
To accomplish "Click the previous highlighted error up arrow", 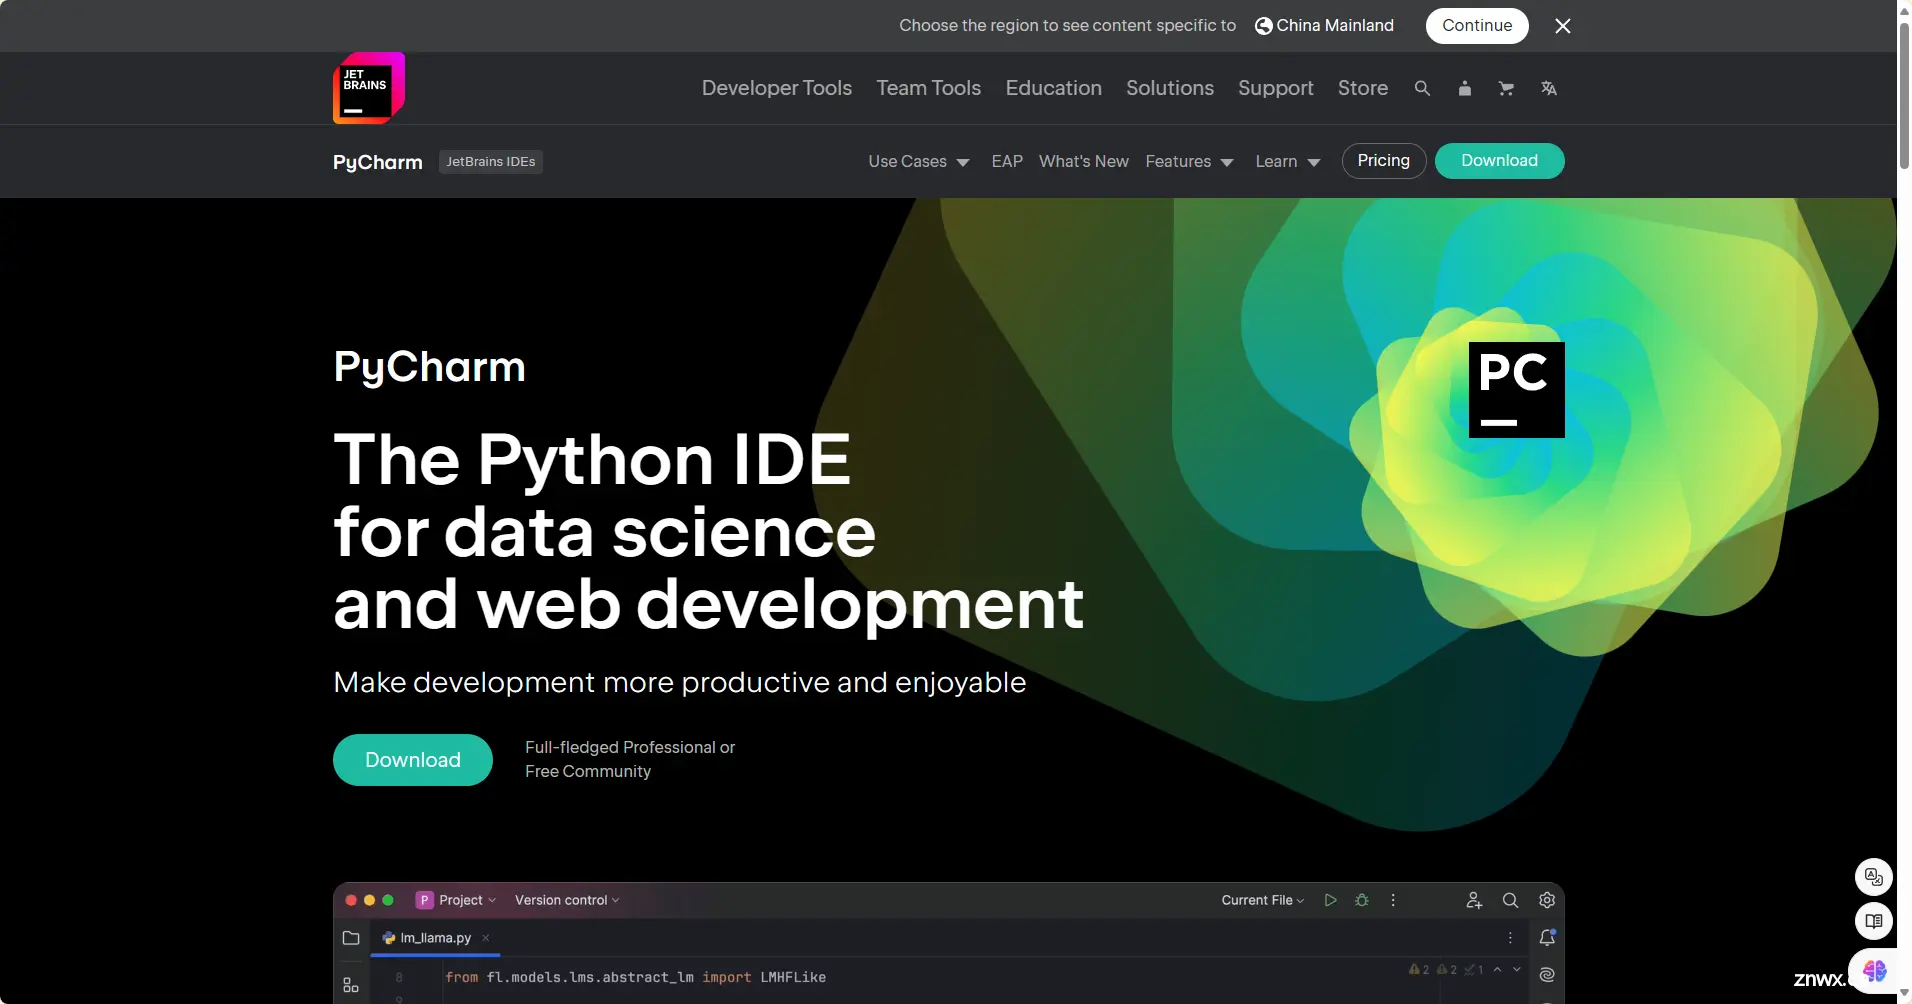I will tap(1497, 969).
